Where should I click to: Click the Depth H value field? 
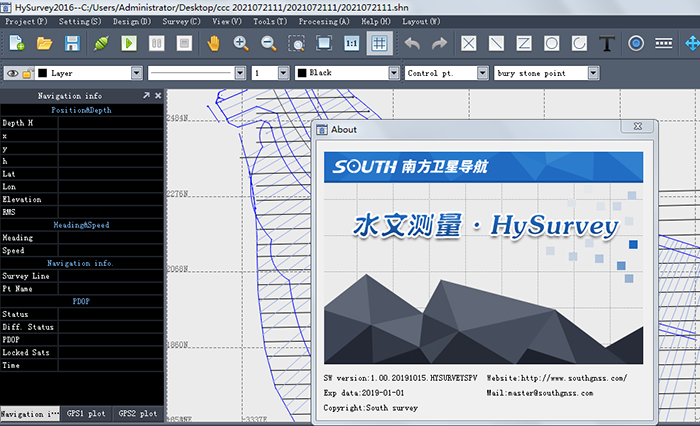(111, 123)
